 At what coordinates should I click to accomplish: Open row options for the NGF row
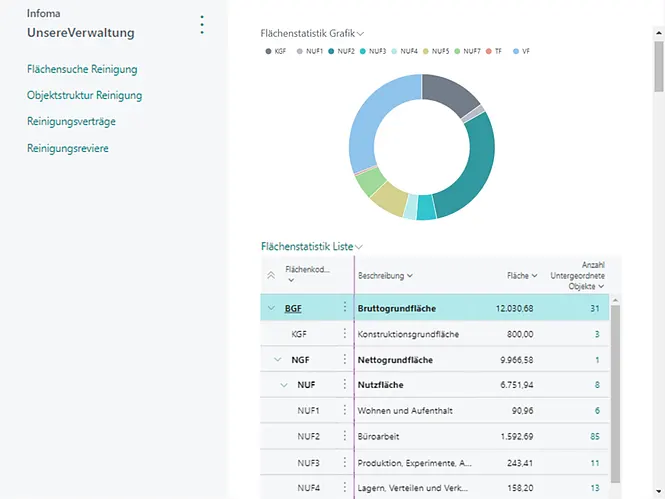coord(345,359)
